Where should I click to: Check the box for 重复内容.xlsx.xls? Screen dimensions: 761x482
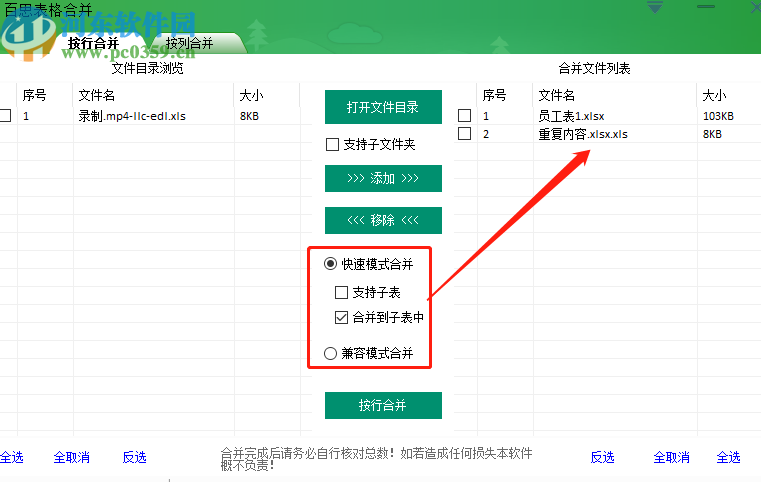pos(464,134)
